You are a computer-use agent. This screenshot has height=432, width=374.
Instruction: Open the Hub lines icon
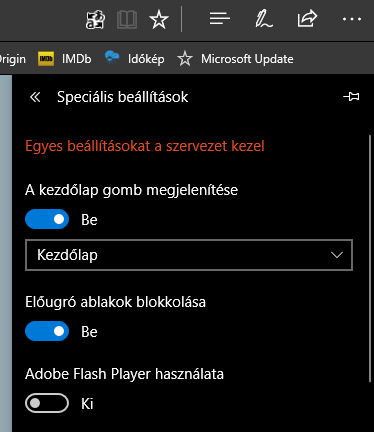pyautogui.click(x=220, y=19)
